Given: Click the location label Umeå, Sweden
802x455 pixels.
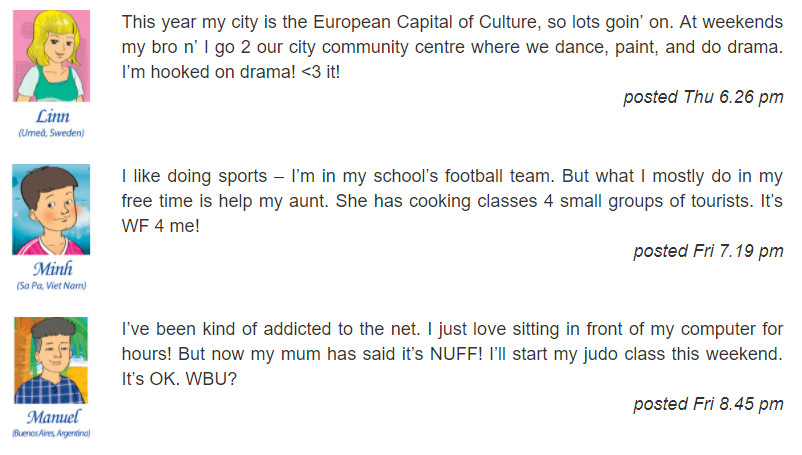Looking at the screenshot, I should coord(52,133).
